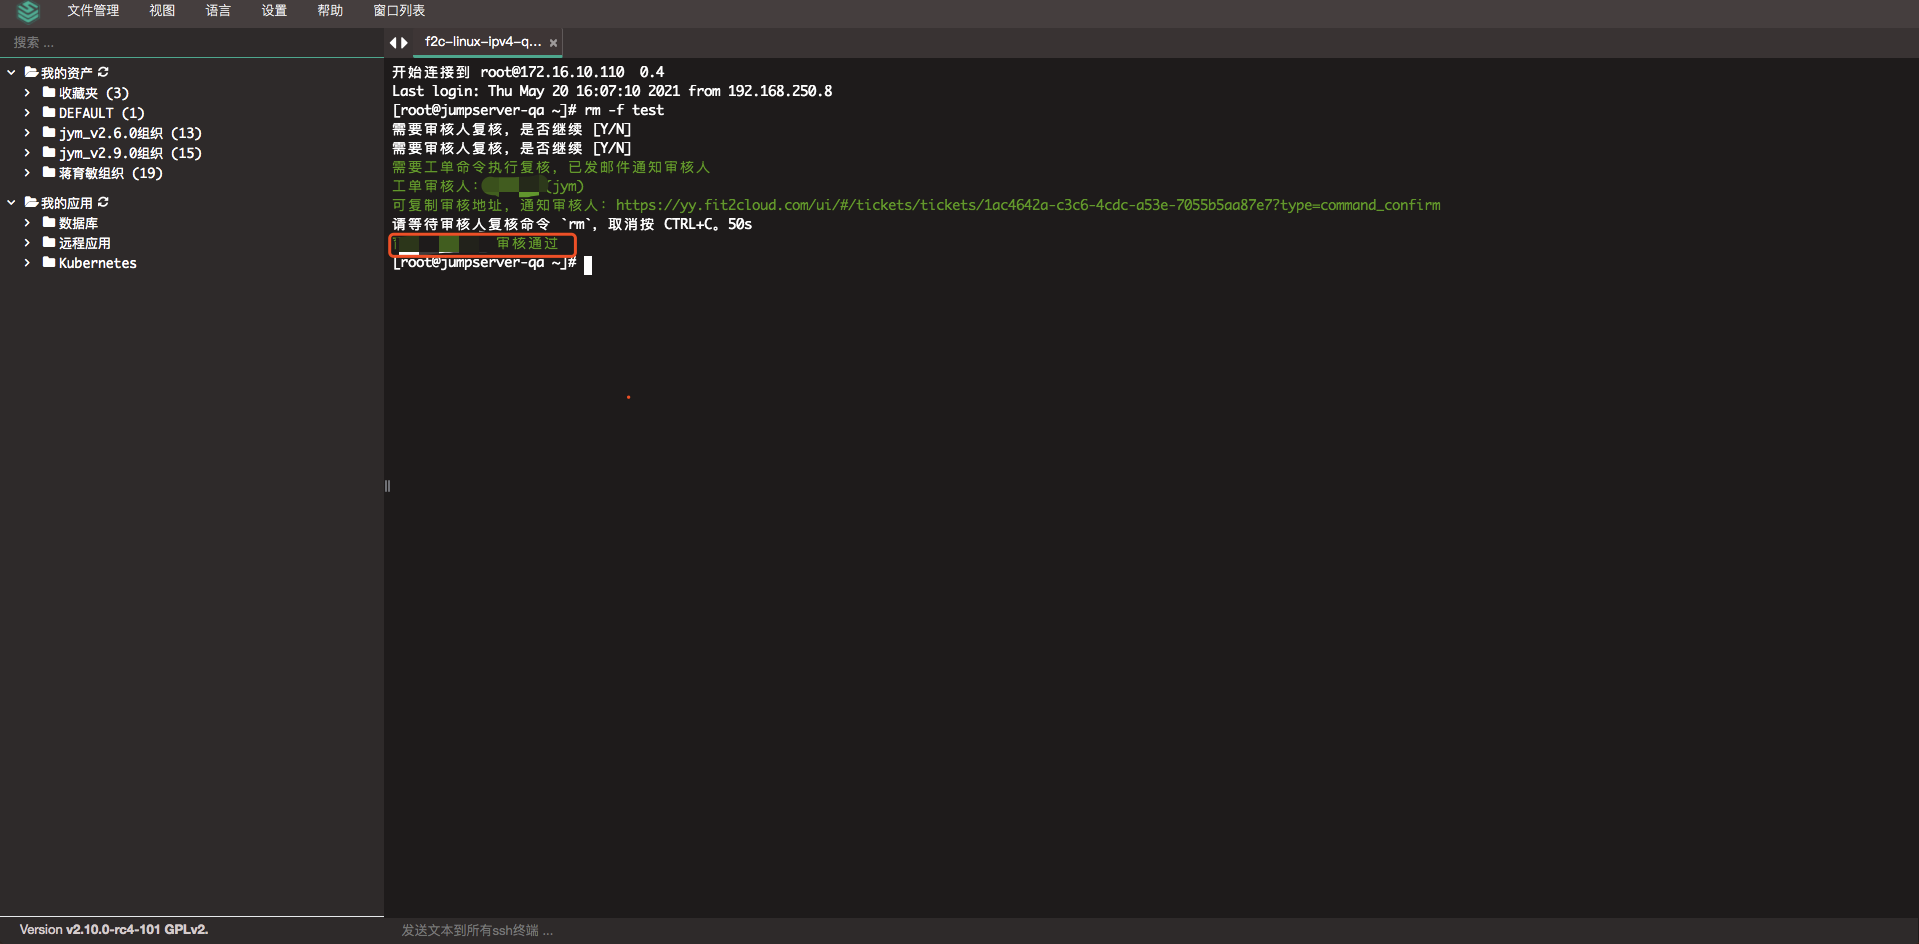
Task: Open the 设置 menu
Action: click(x=274, y=11)
